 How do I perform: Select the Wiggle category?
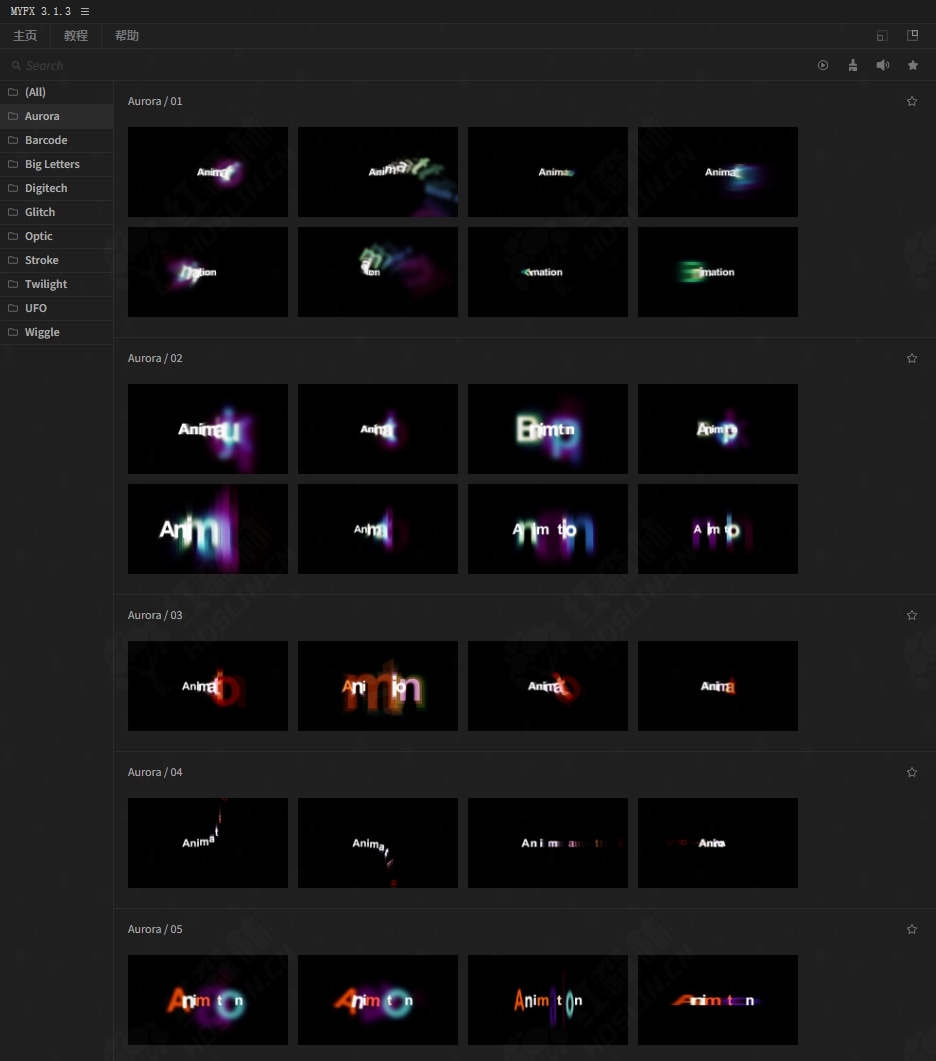click(x=57, y=332)
